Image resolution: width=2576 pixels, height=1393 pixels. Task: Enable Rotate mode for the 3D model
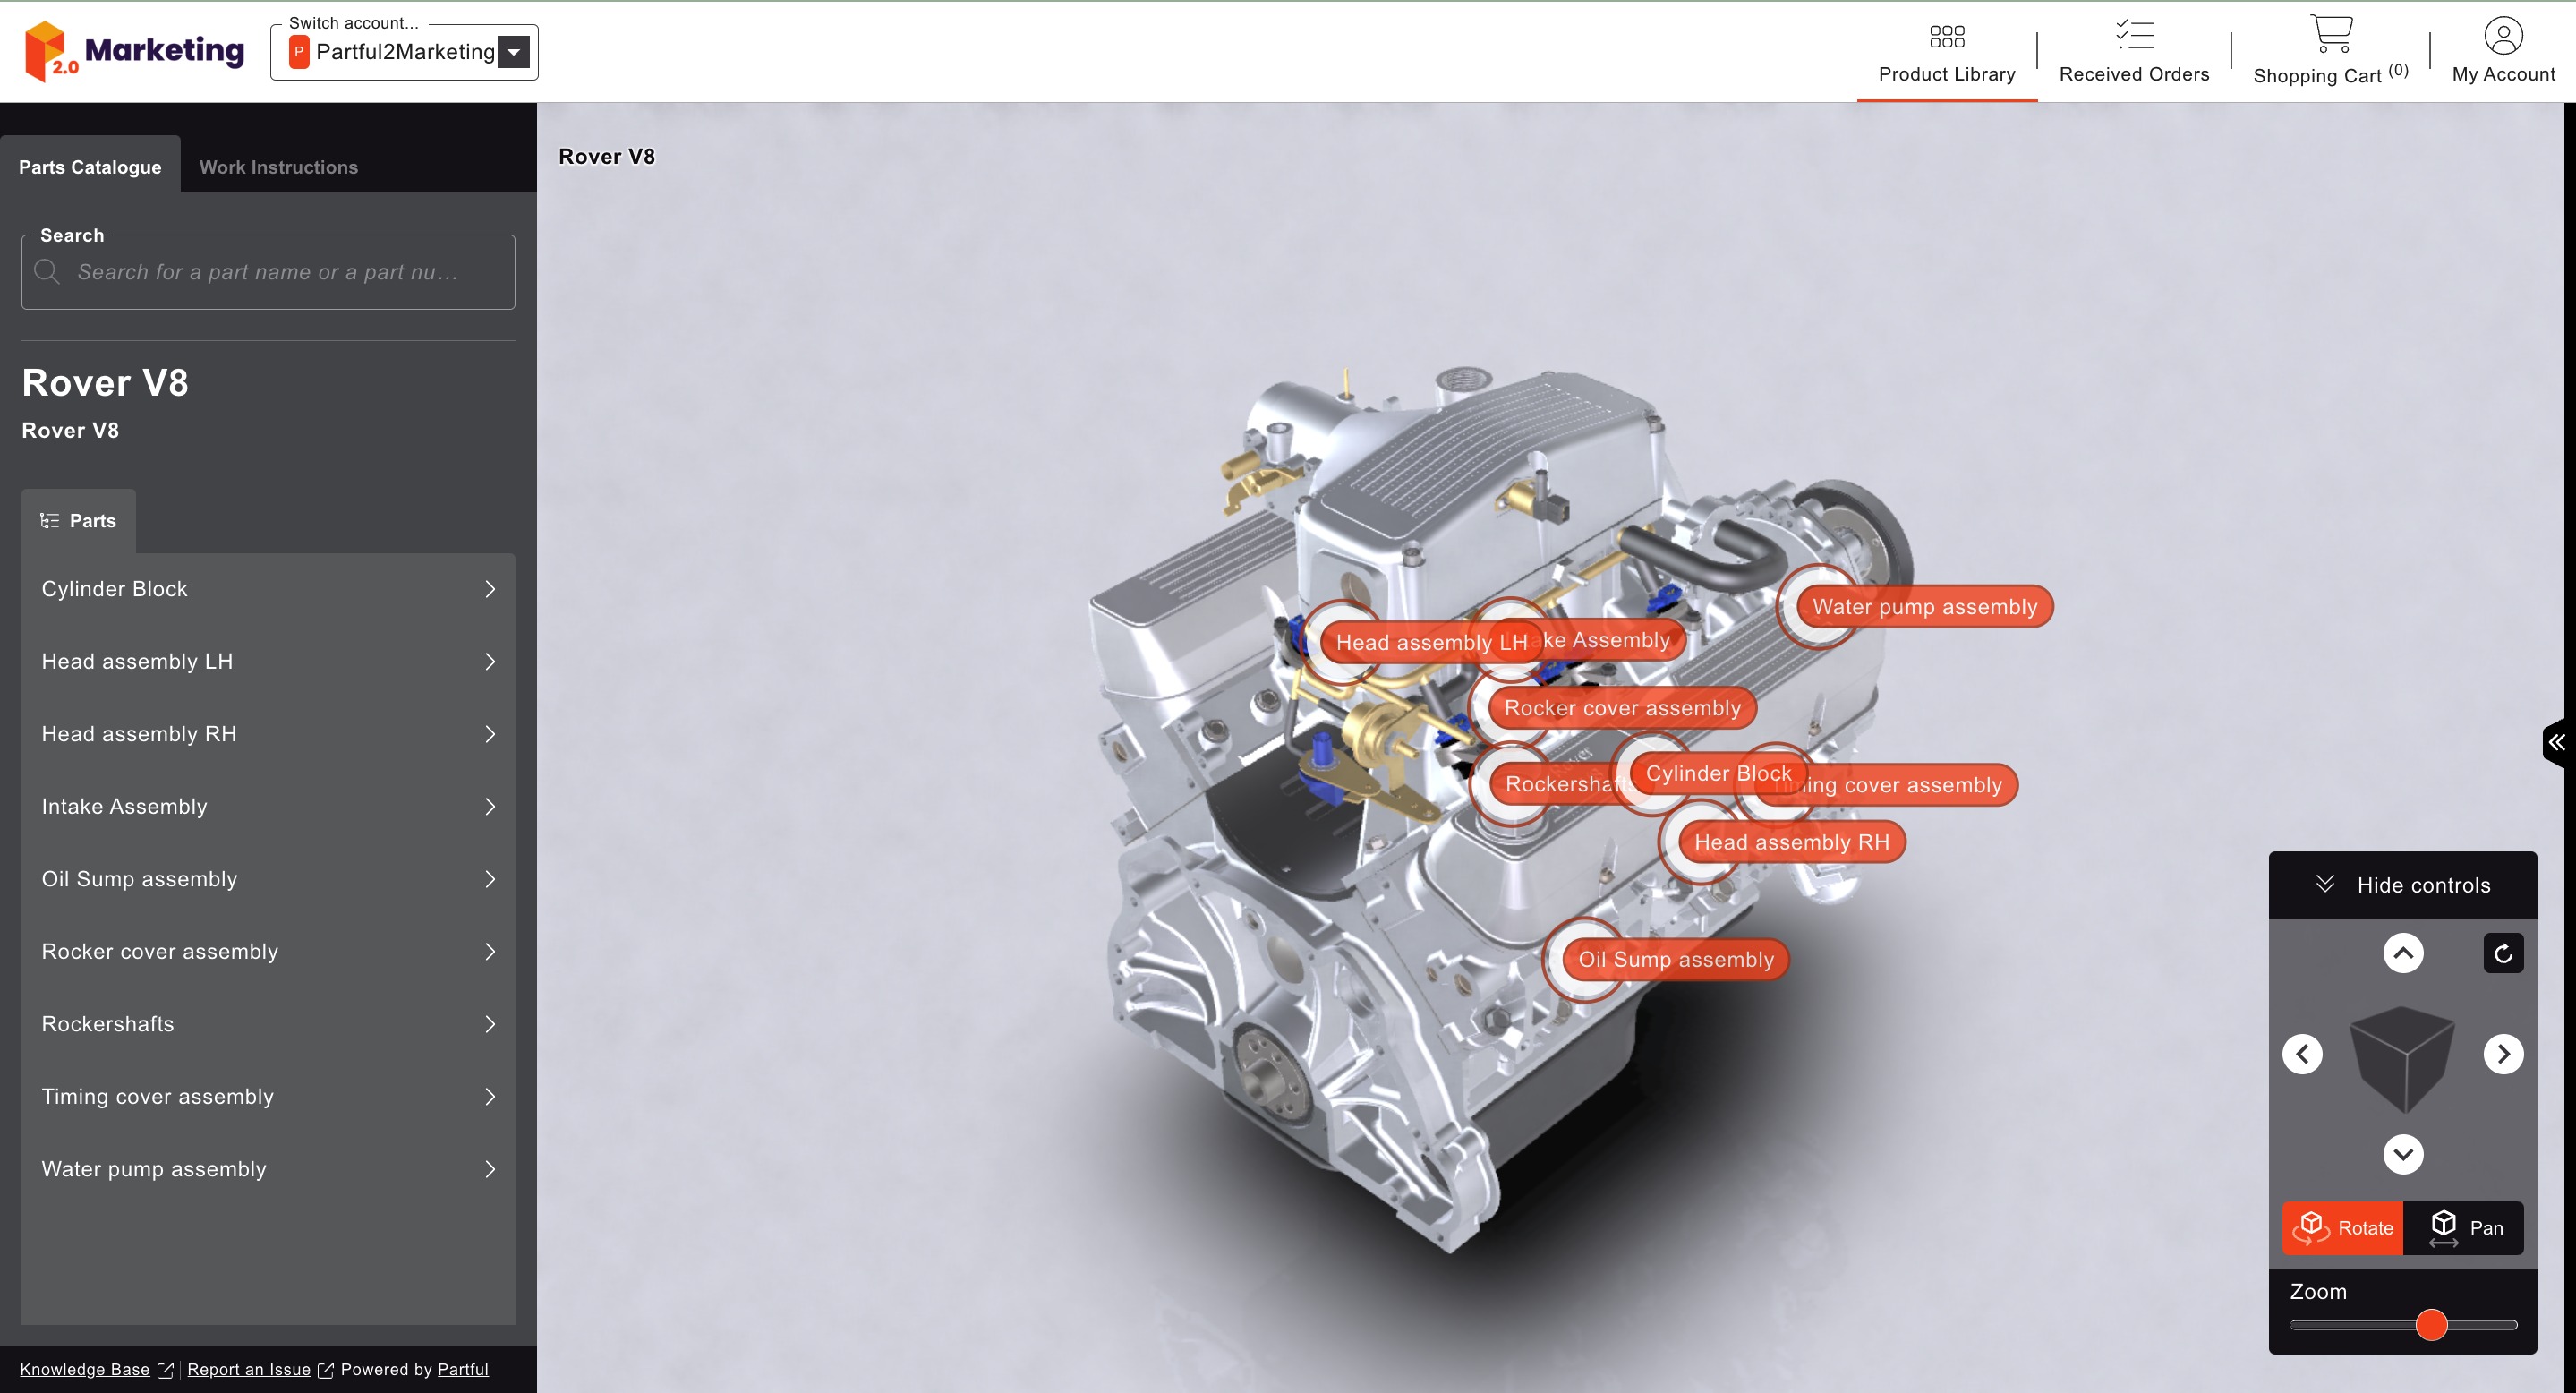point(2342,1228)
